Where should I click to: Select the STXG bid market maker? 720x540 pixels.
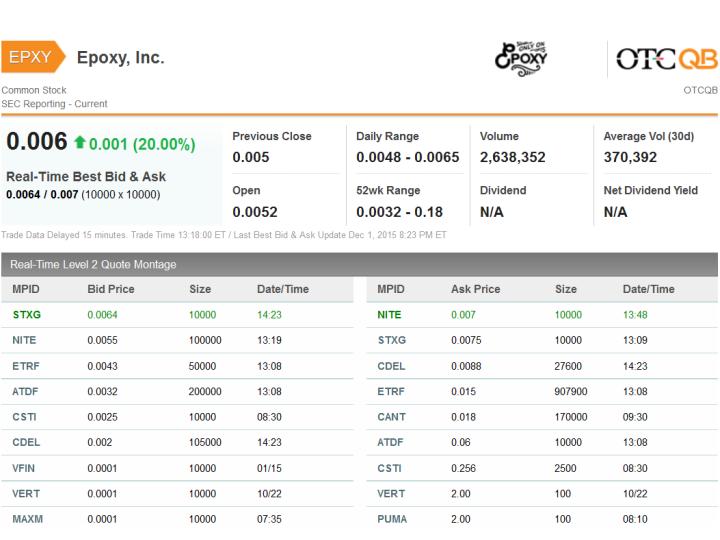[26, 314]
